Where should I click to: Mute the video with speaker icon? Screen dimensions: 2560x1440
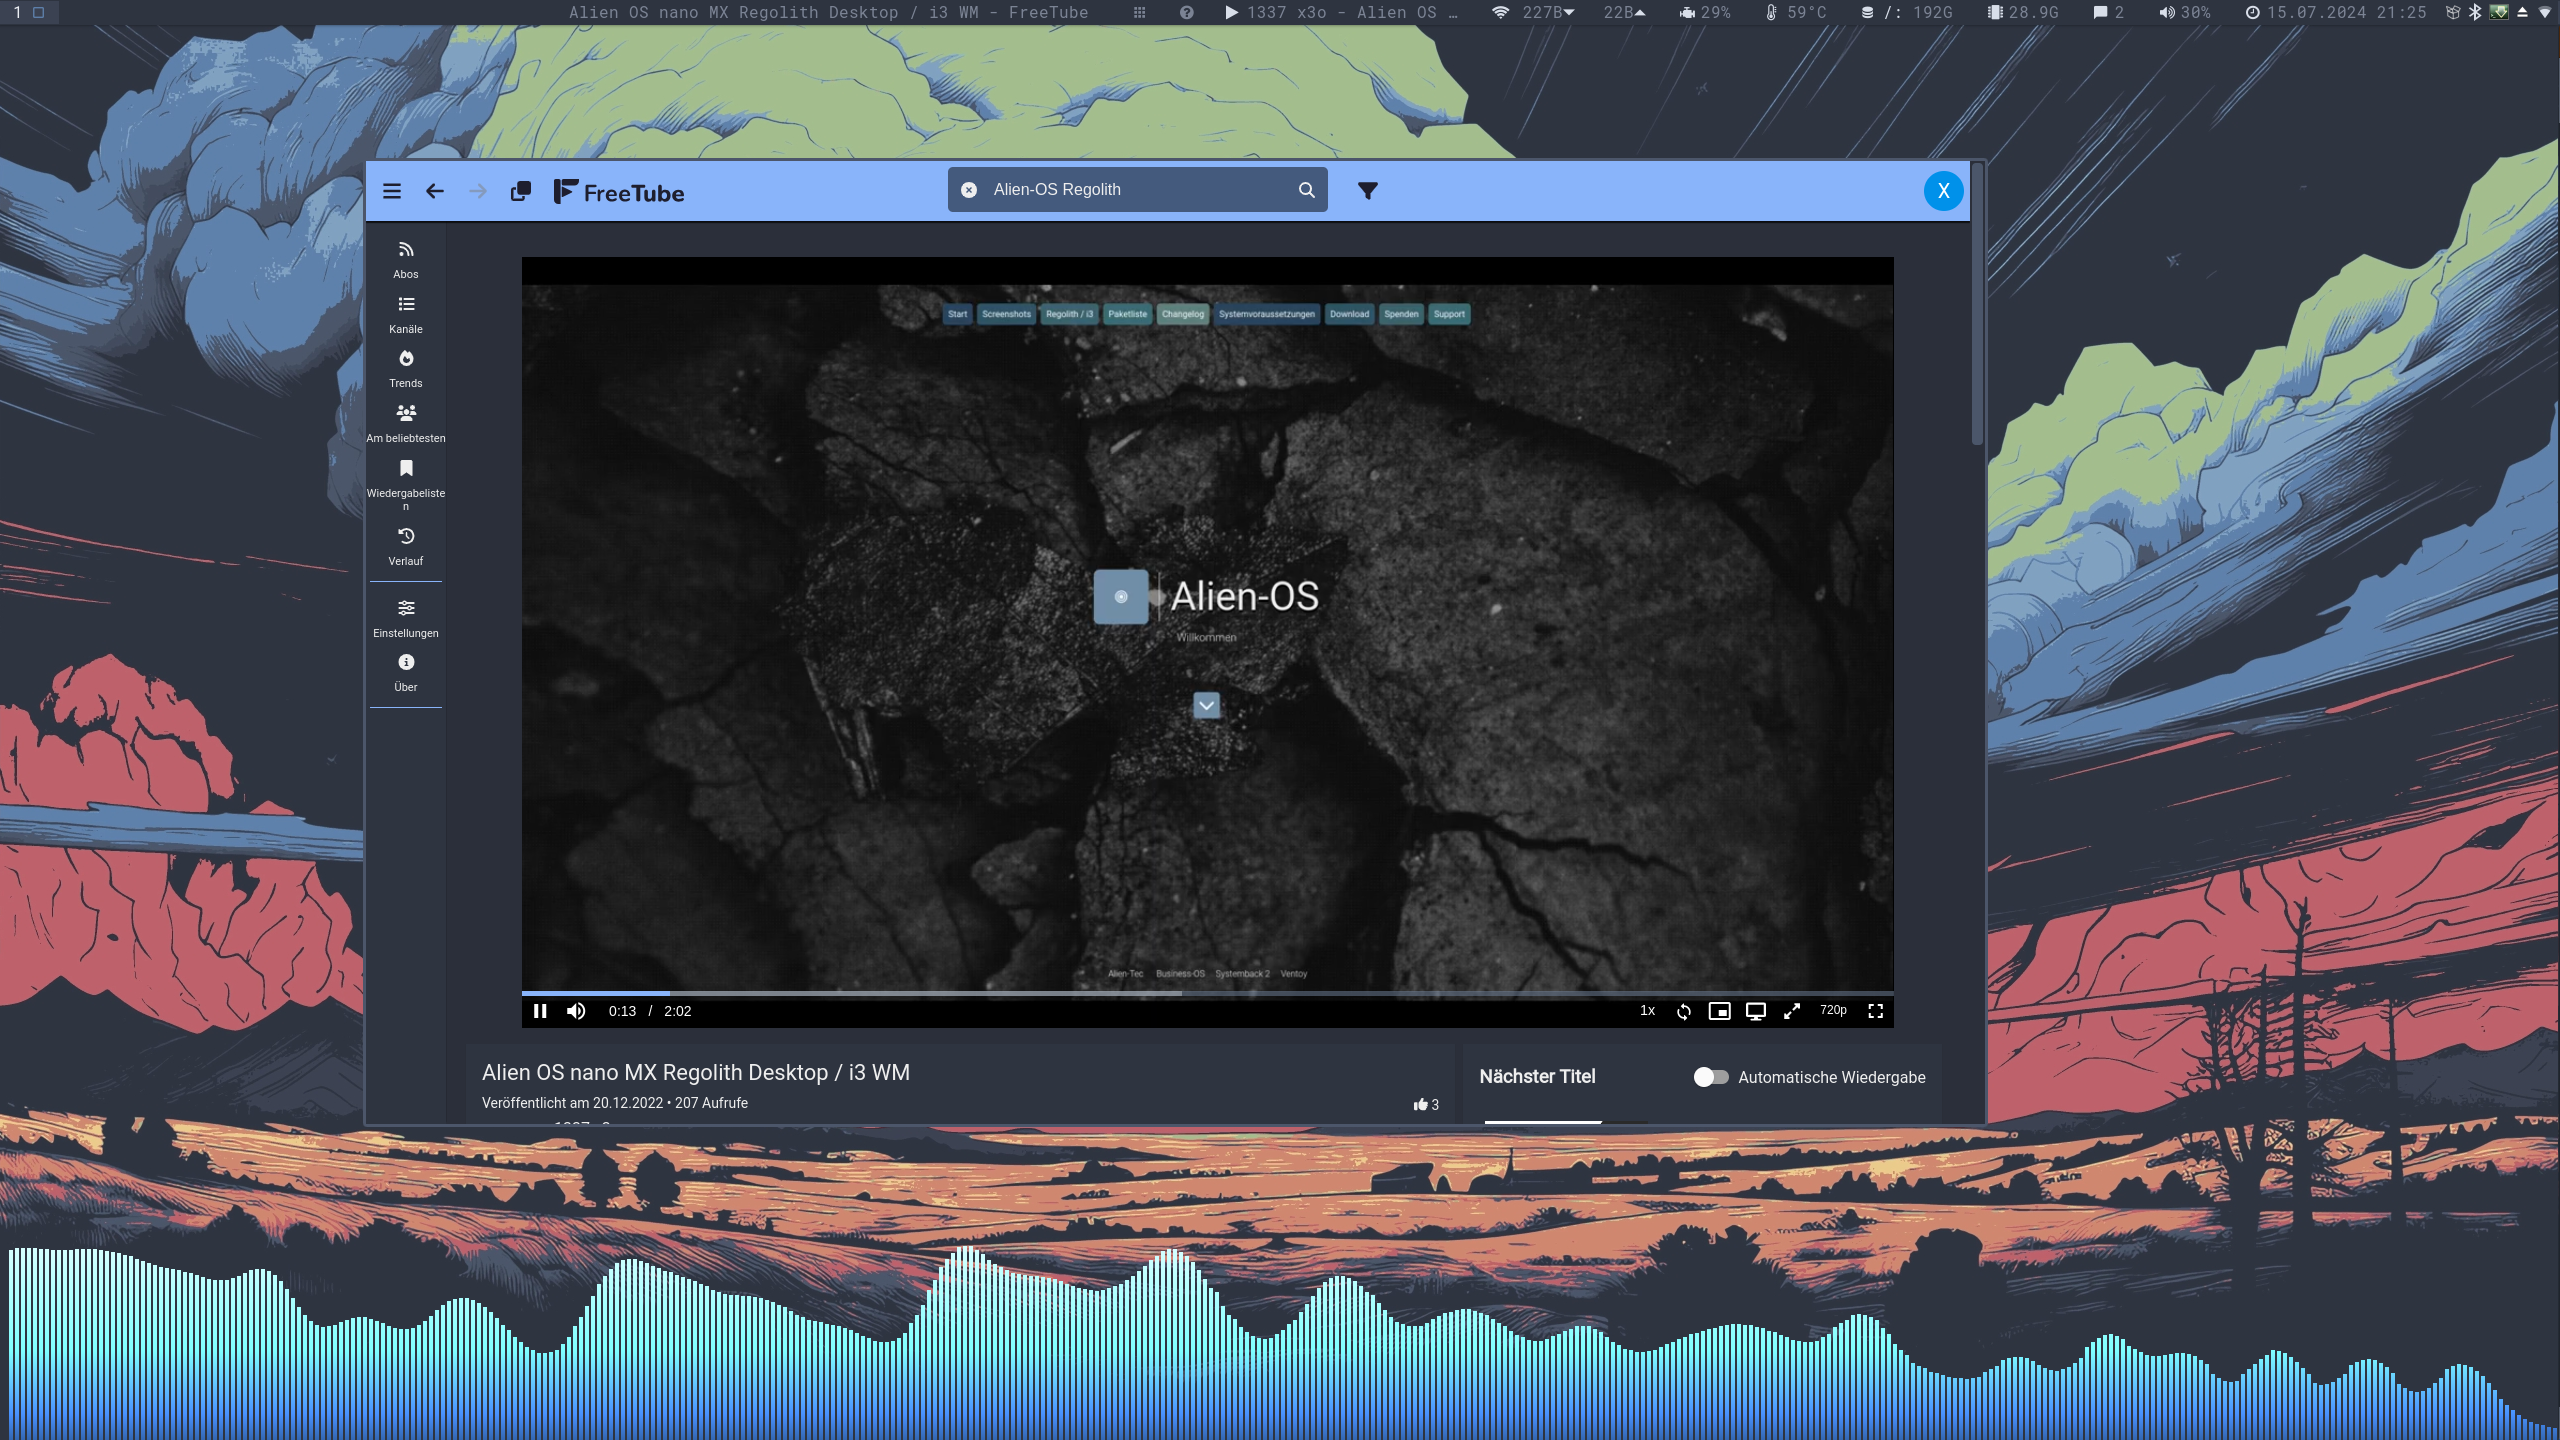[x=576, y=1011]
